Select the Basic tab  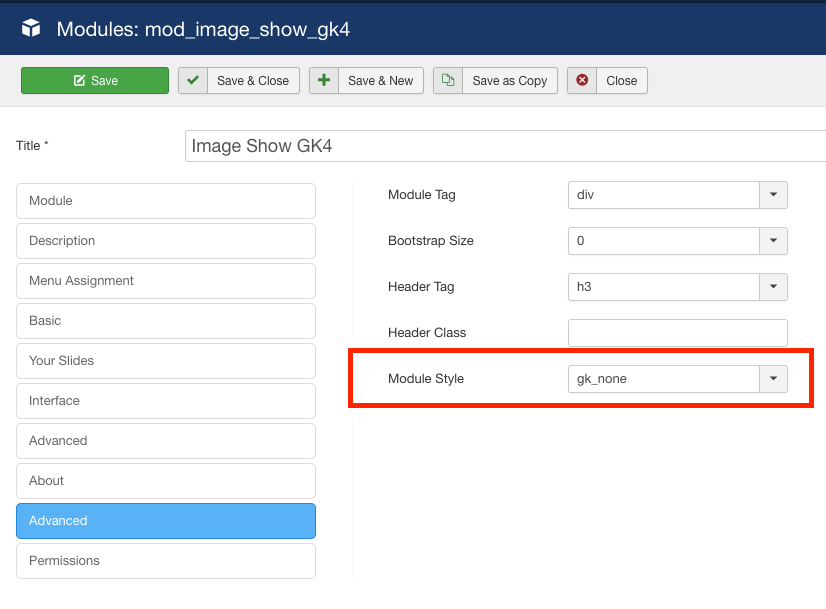click(x=166, y=321)
